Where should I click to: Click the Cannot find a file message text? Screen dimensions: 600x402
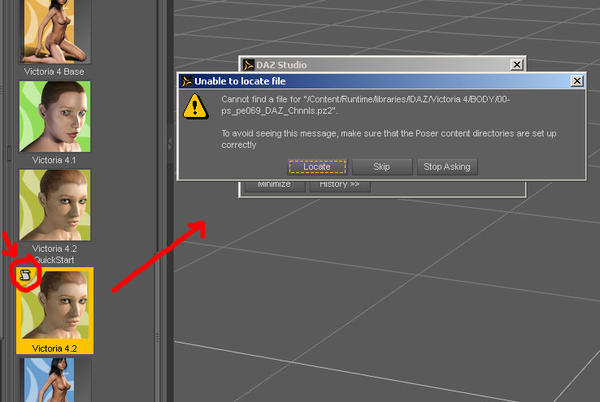(x=365, y=105)
